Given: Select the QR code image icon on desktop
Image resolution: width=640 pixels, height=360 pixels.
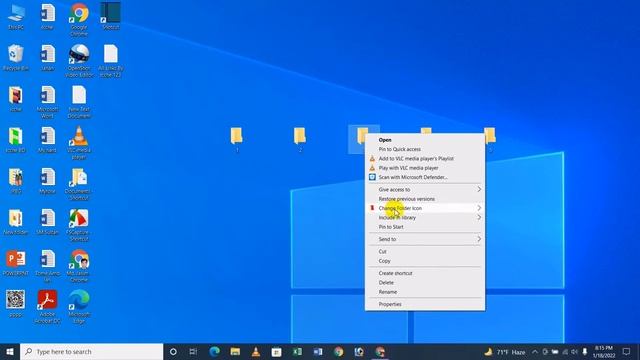Looking at the screenshot, I should click(x=16, y=304).
